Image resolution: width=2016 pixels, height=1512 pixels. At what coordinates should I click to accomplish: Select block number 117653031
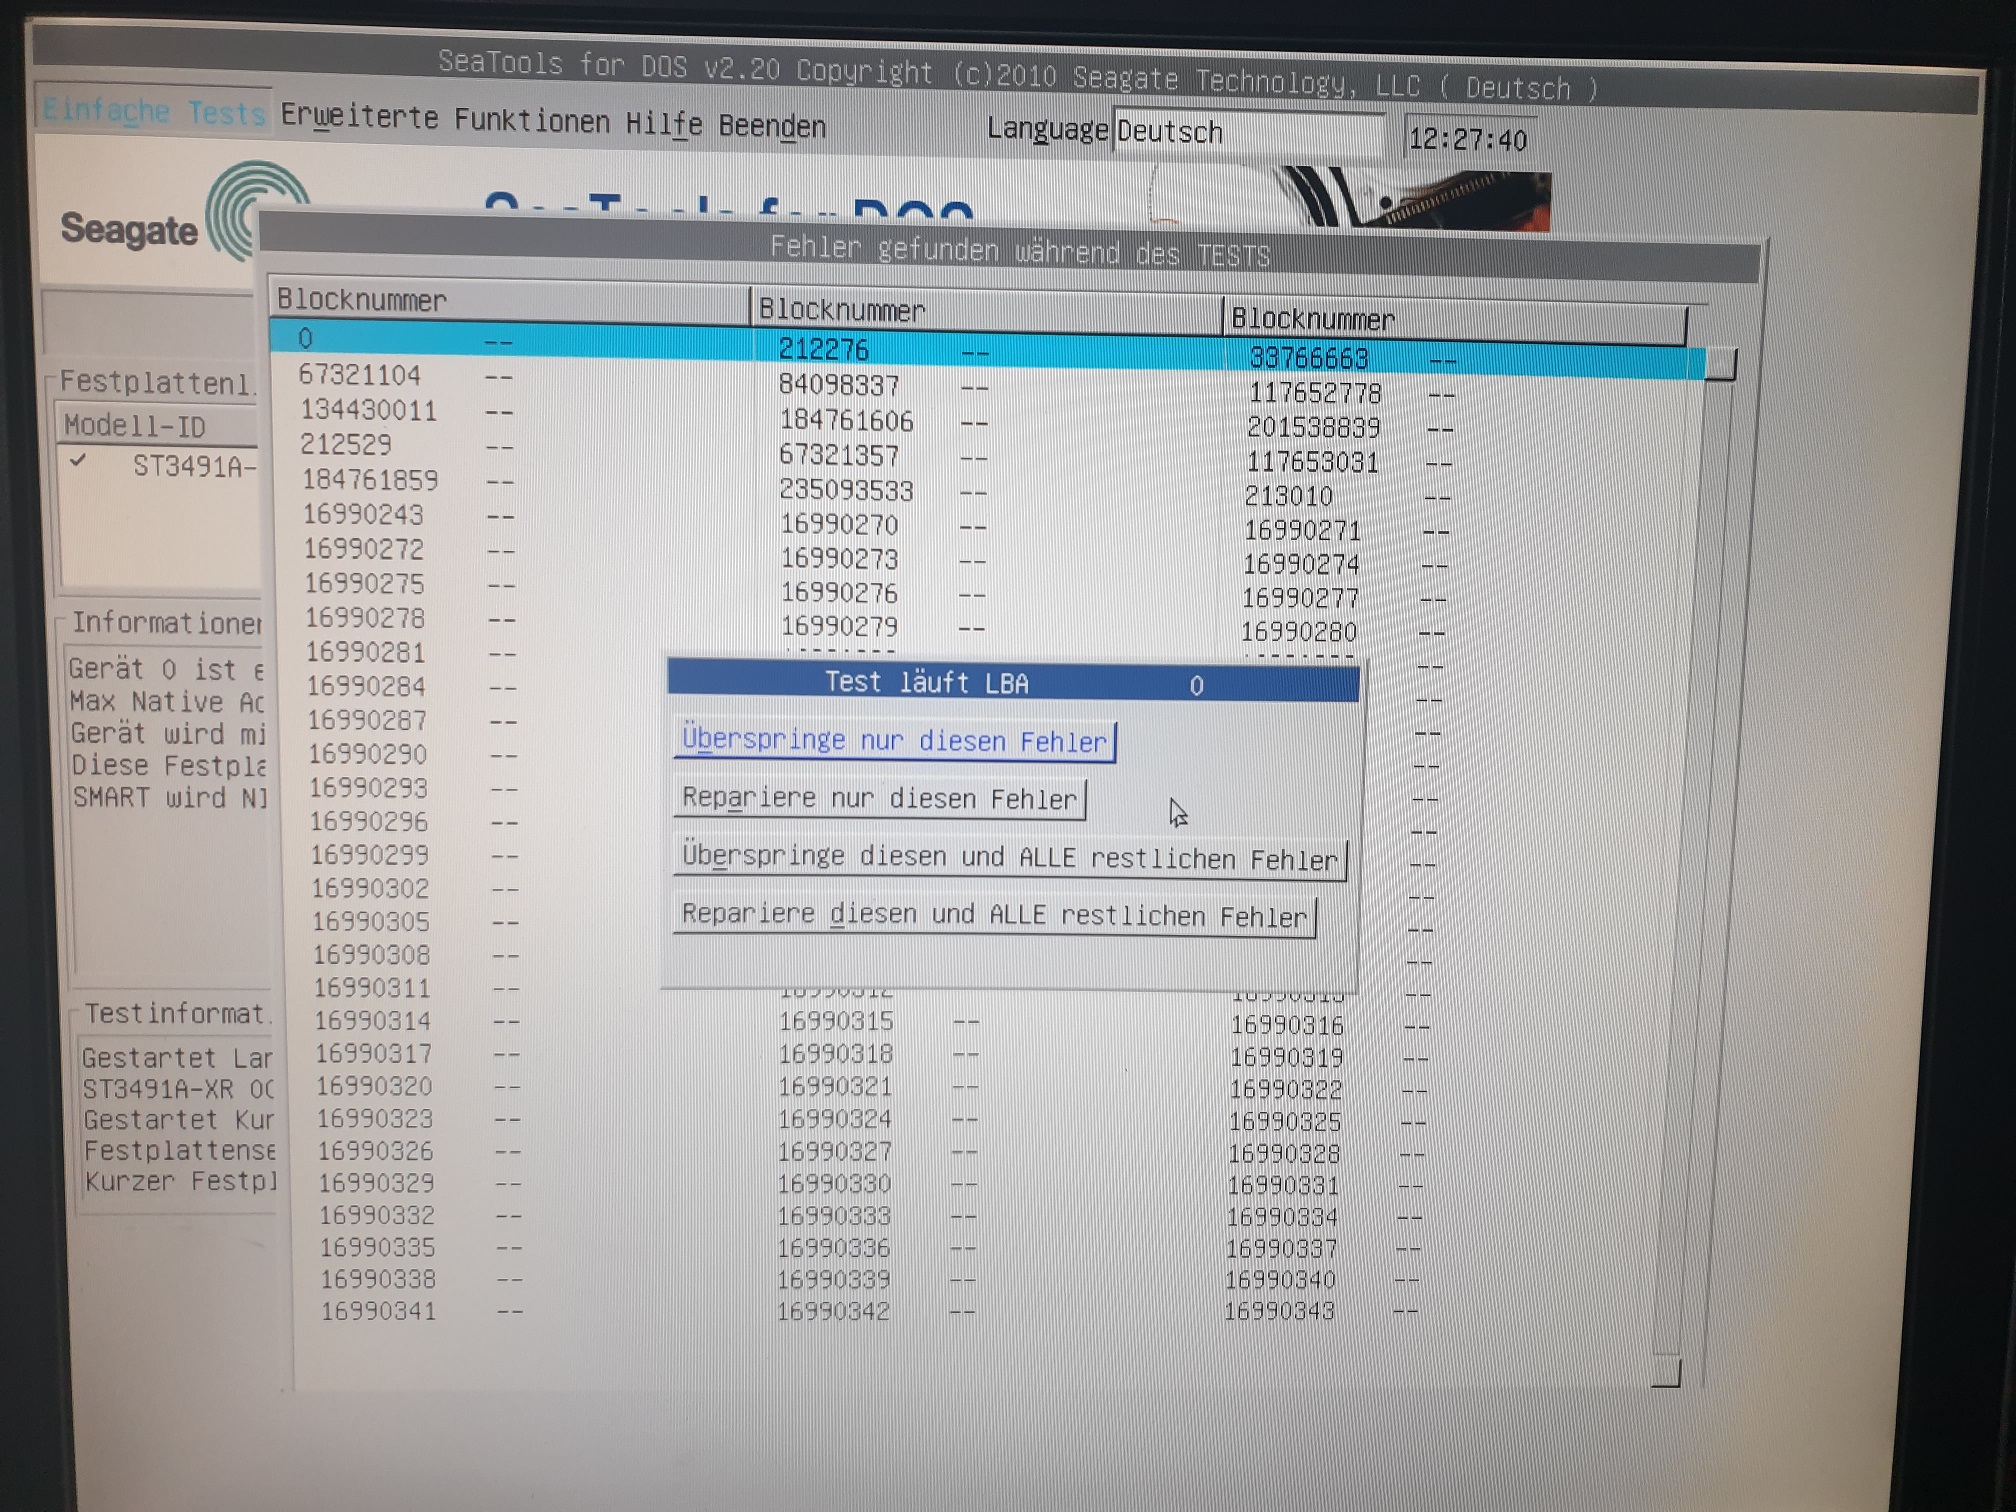pyautogui.click(x=1312, y=462)
